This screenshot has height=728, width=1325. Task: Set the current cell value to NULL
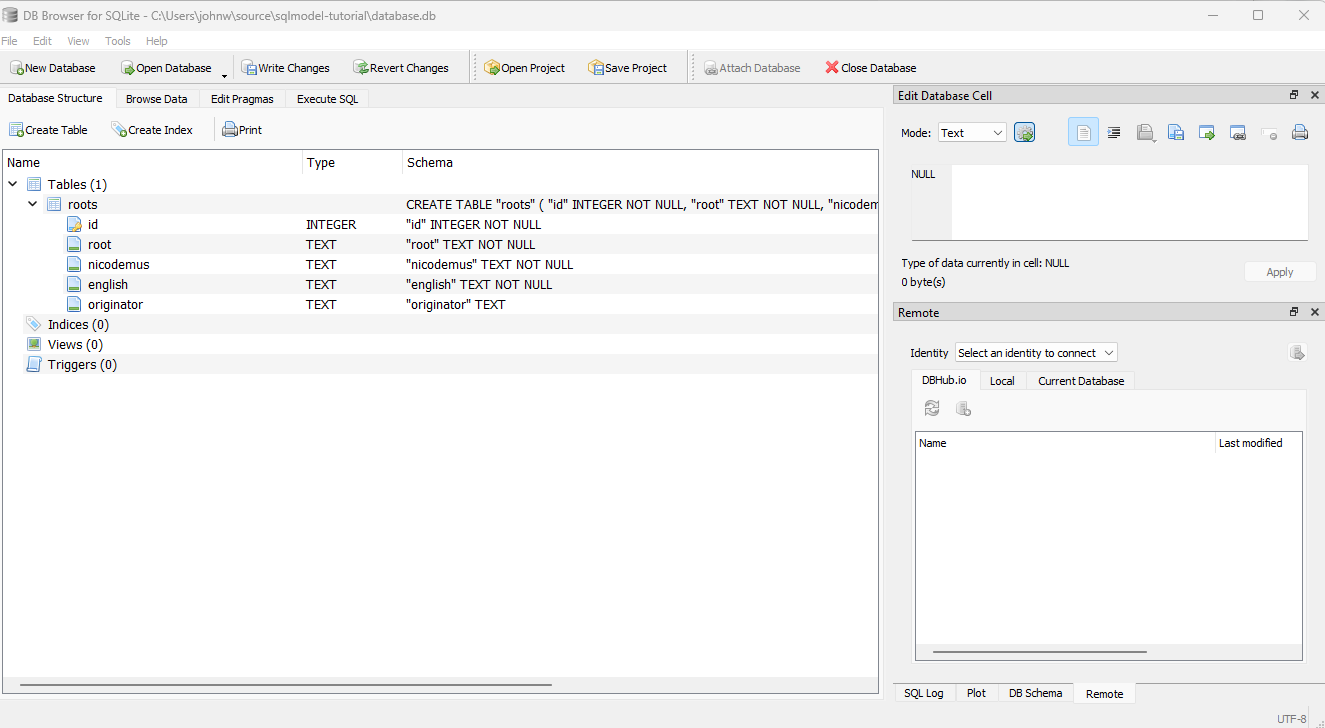click(1270, 131)
